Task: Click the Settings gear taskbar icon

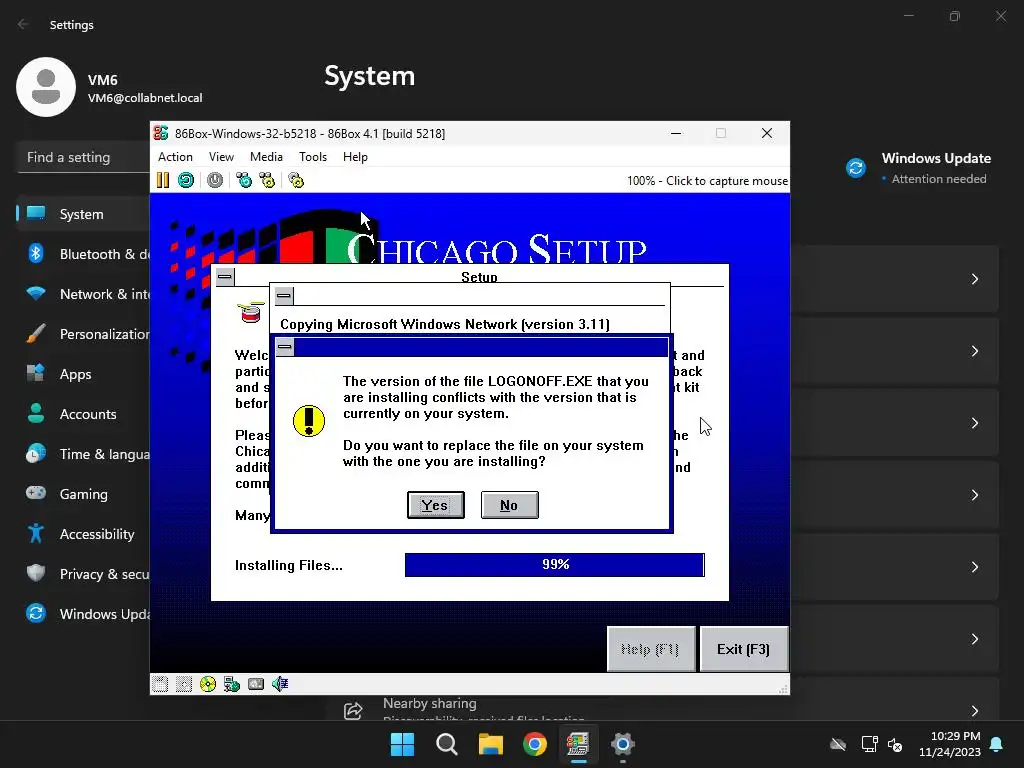Action: tap(622, 744)
